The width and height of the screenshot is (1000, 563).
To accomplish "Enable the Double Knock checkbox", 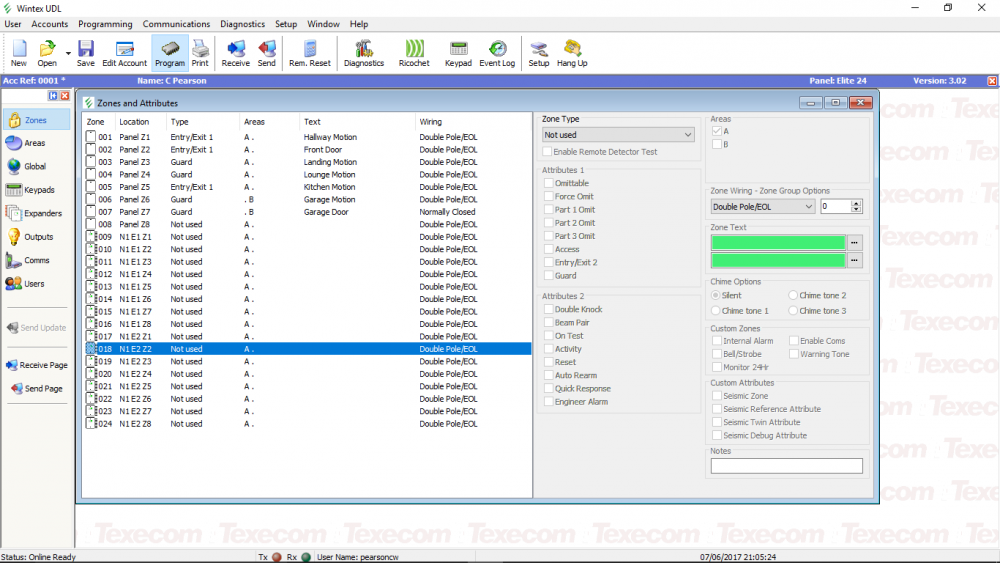I will point(548,310).
